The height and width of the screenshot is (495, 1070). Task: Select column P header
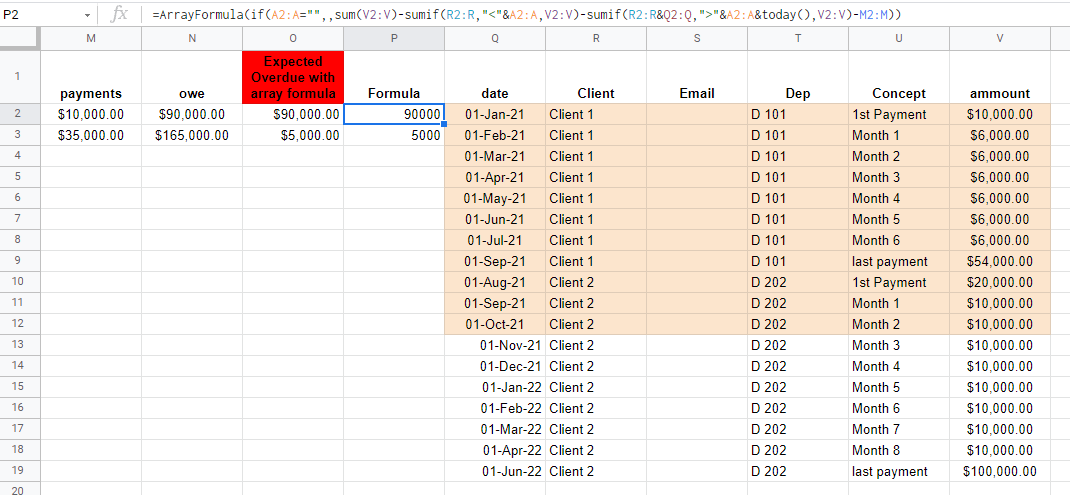coord(394,39)
